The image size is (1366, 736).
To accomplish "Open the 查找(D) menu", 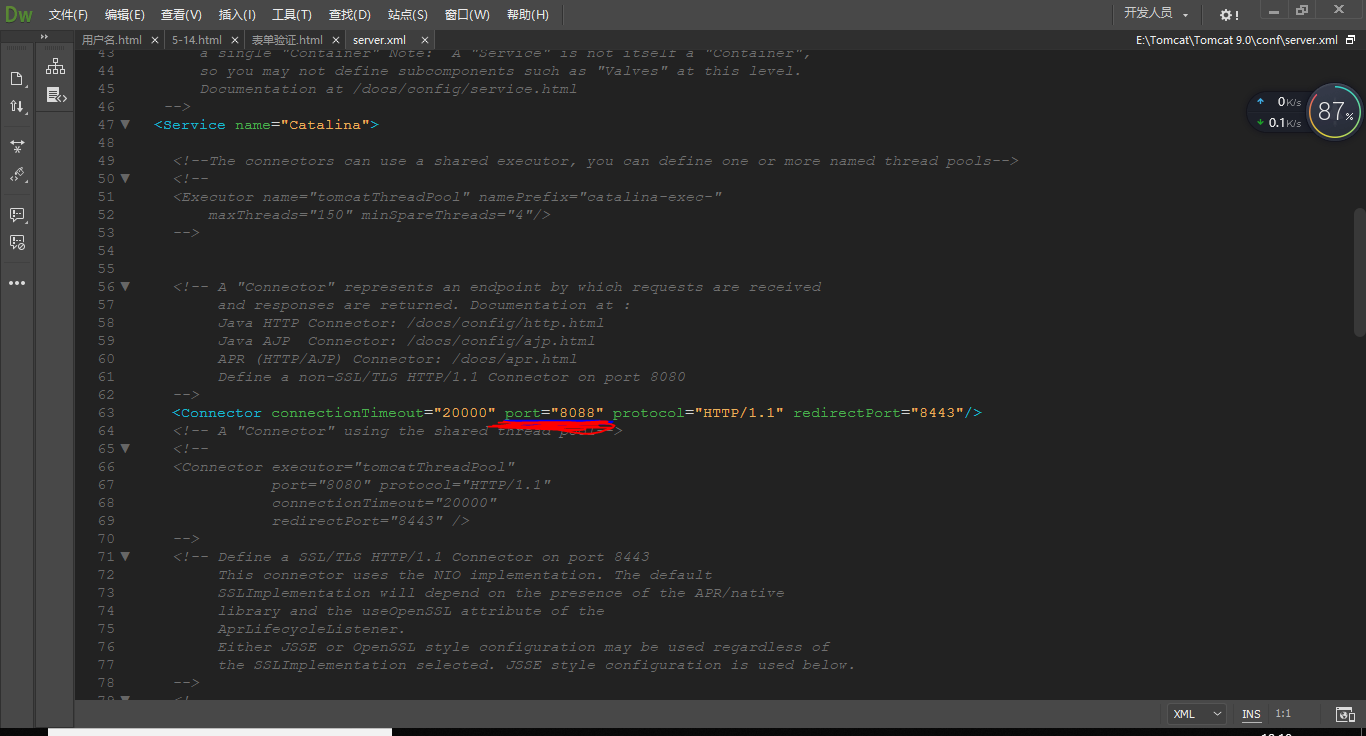I will point(350,15).
